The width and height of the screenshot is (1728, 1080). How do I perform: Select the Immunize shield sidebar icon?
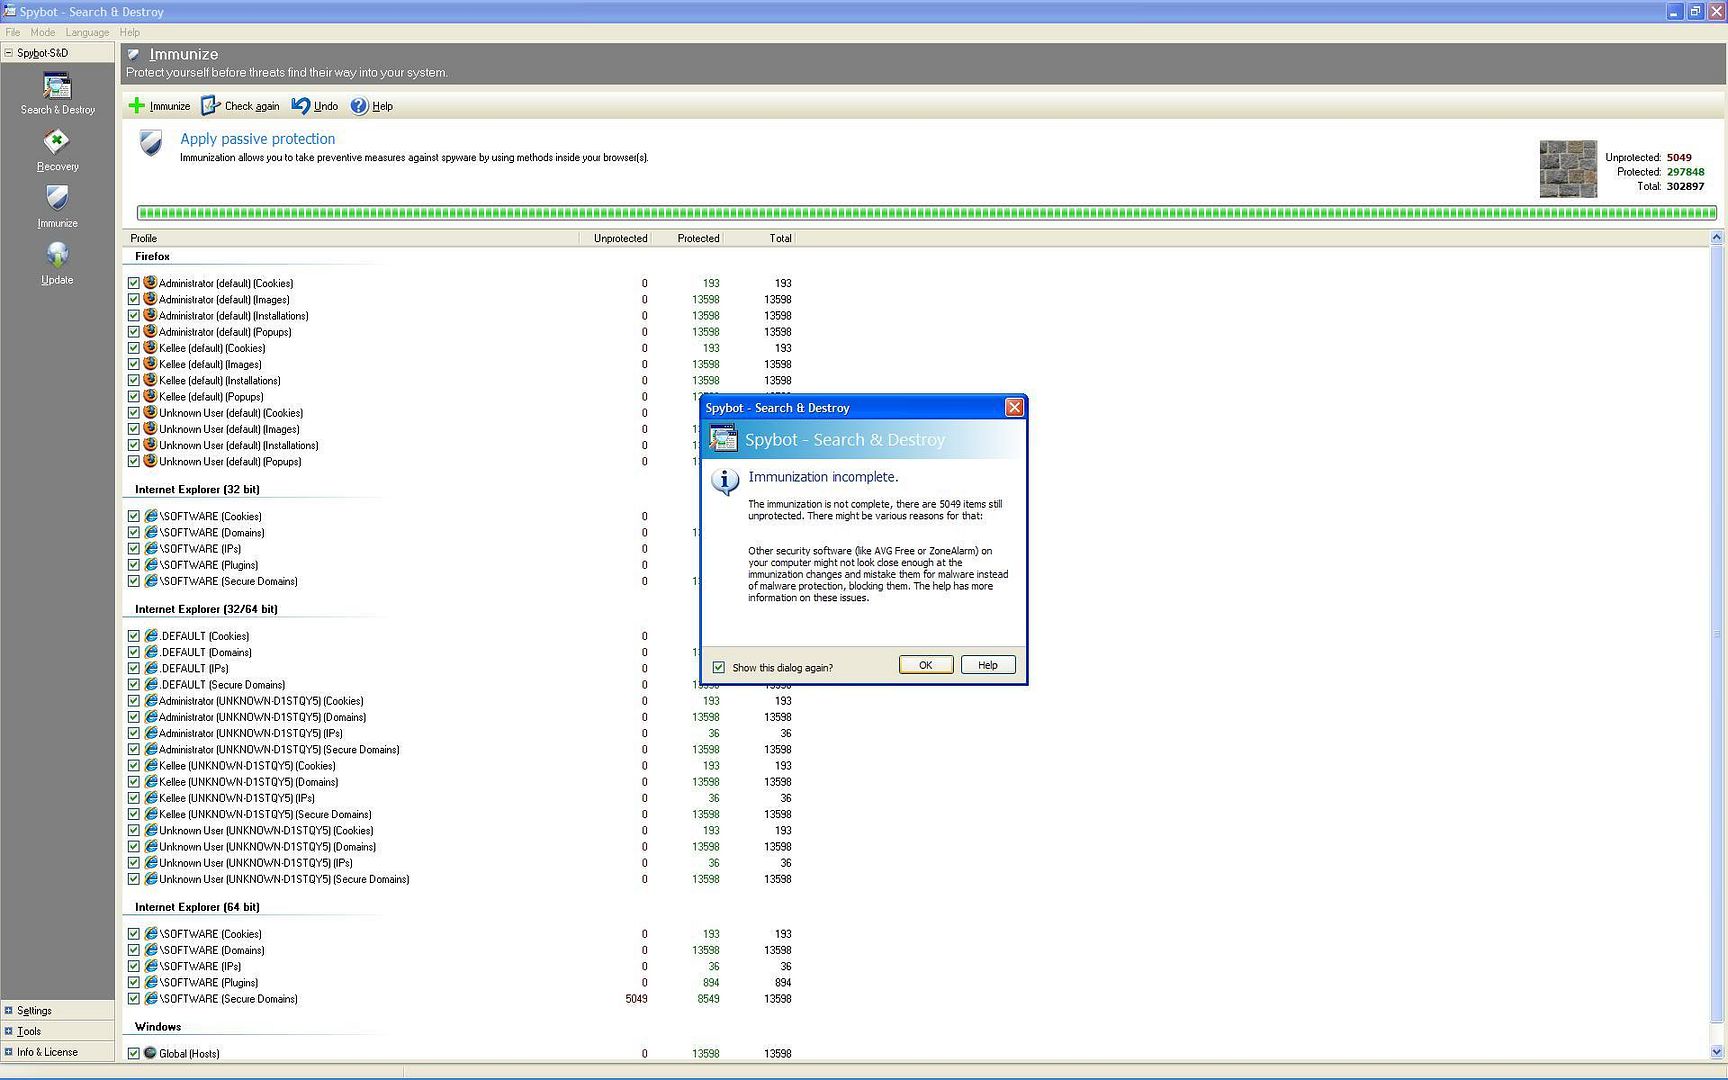click(x=57, y=207)
